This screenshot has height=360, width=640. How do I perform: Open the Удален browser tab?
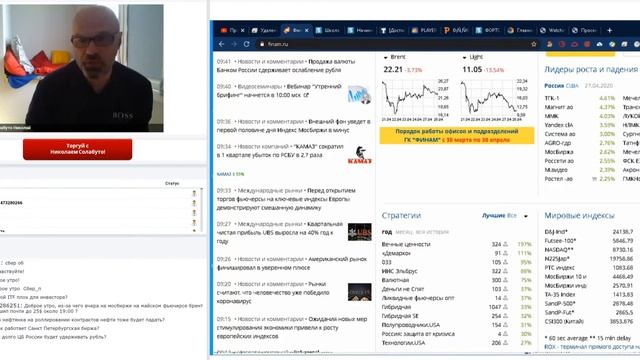coord(264,30)
